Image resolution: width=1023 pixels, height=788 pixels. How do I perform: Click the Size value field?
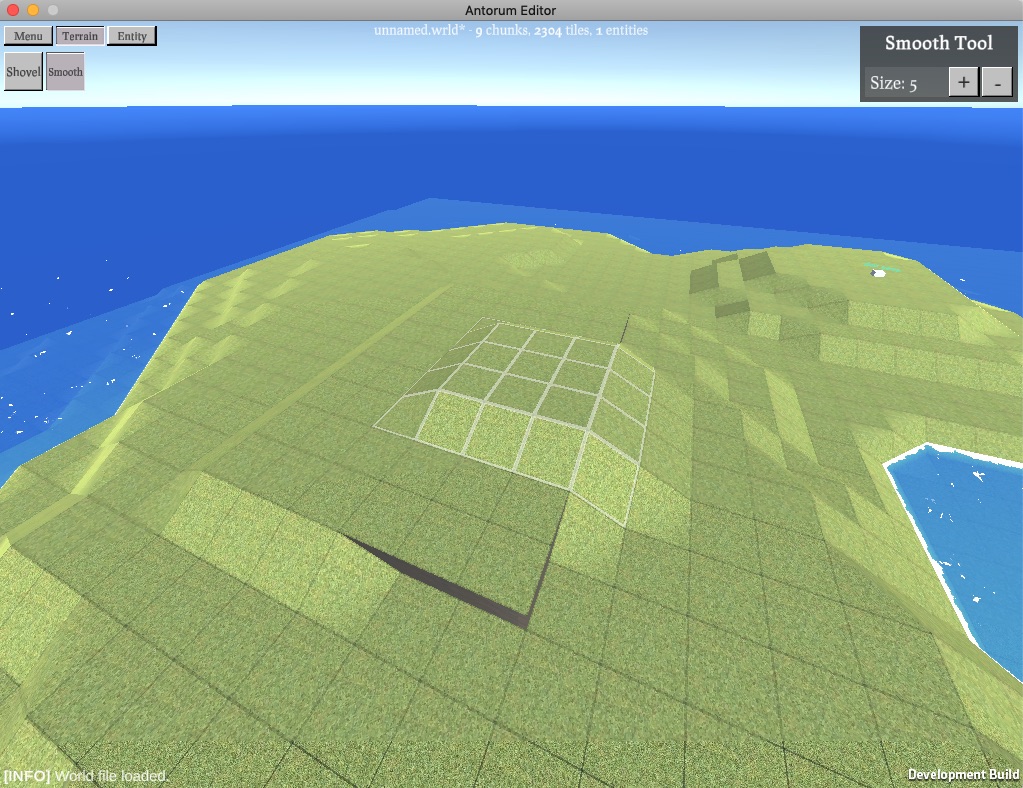pos(905,83)
